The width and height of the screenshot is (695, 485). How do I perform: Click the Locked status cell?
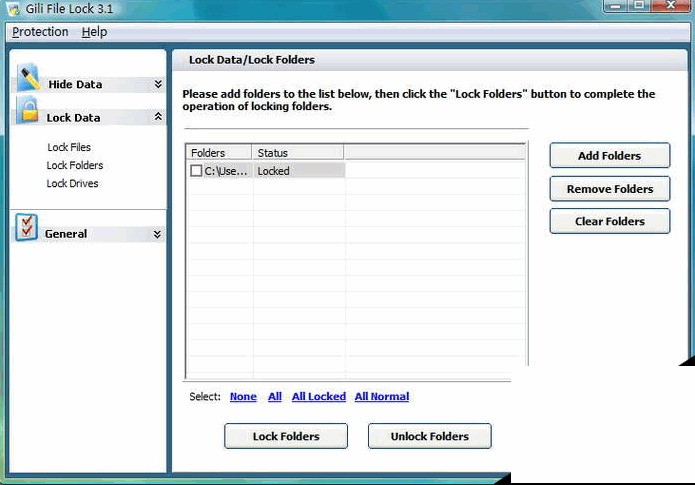pyautogui.click(x=299, y=171)
